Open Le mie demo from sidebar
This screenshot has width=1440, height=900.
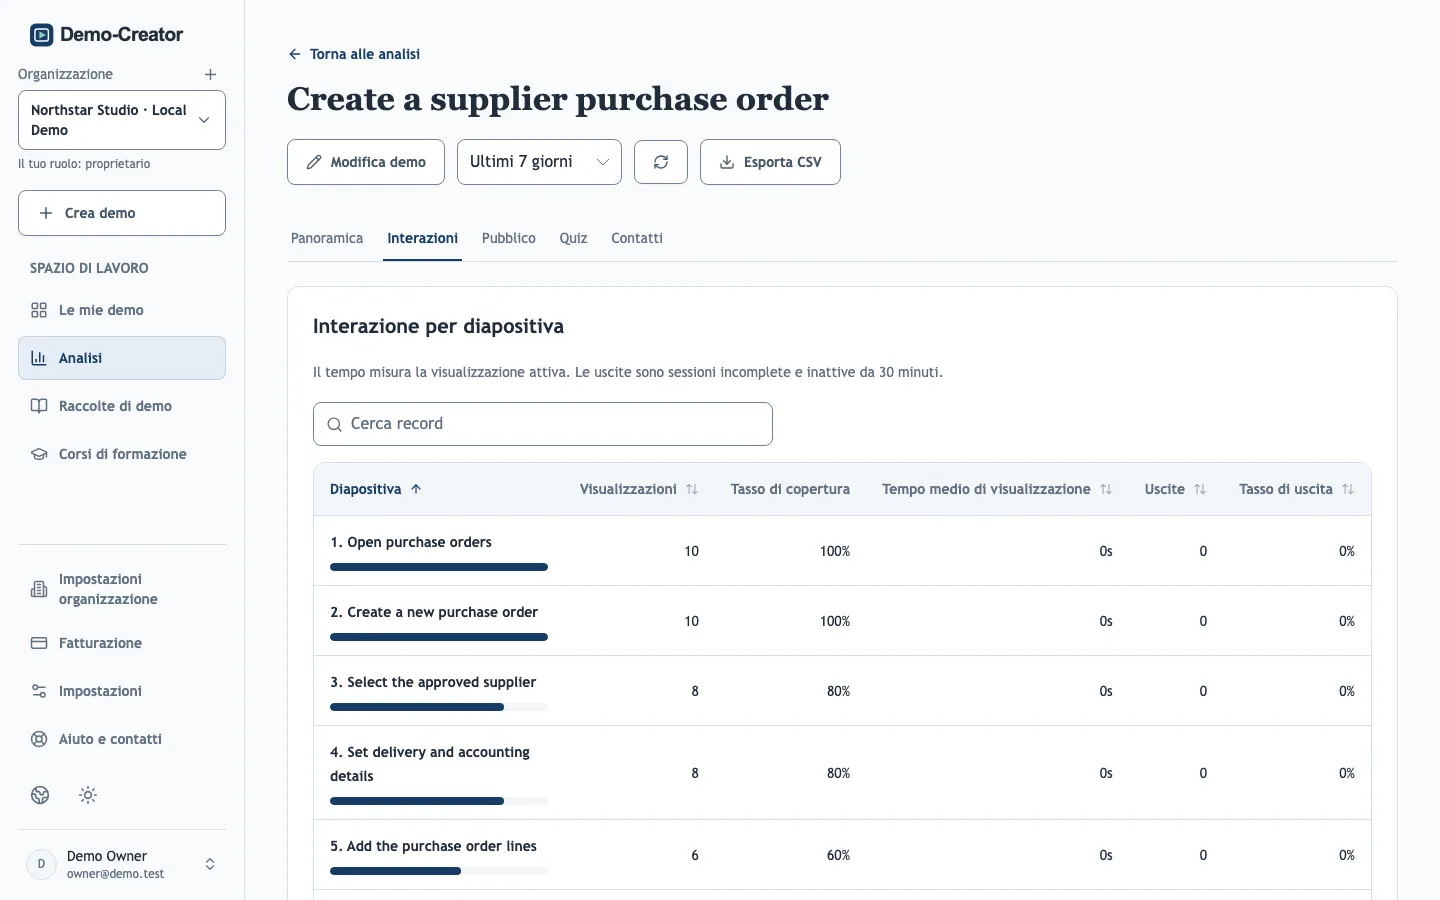coord(122,310)
